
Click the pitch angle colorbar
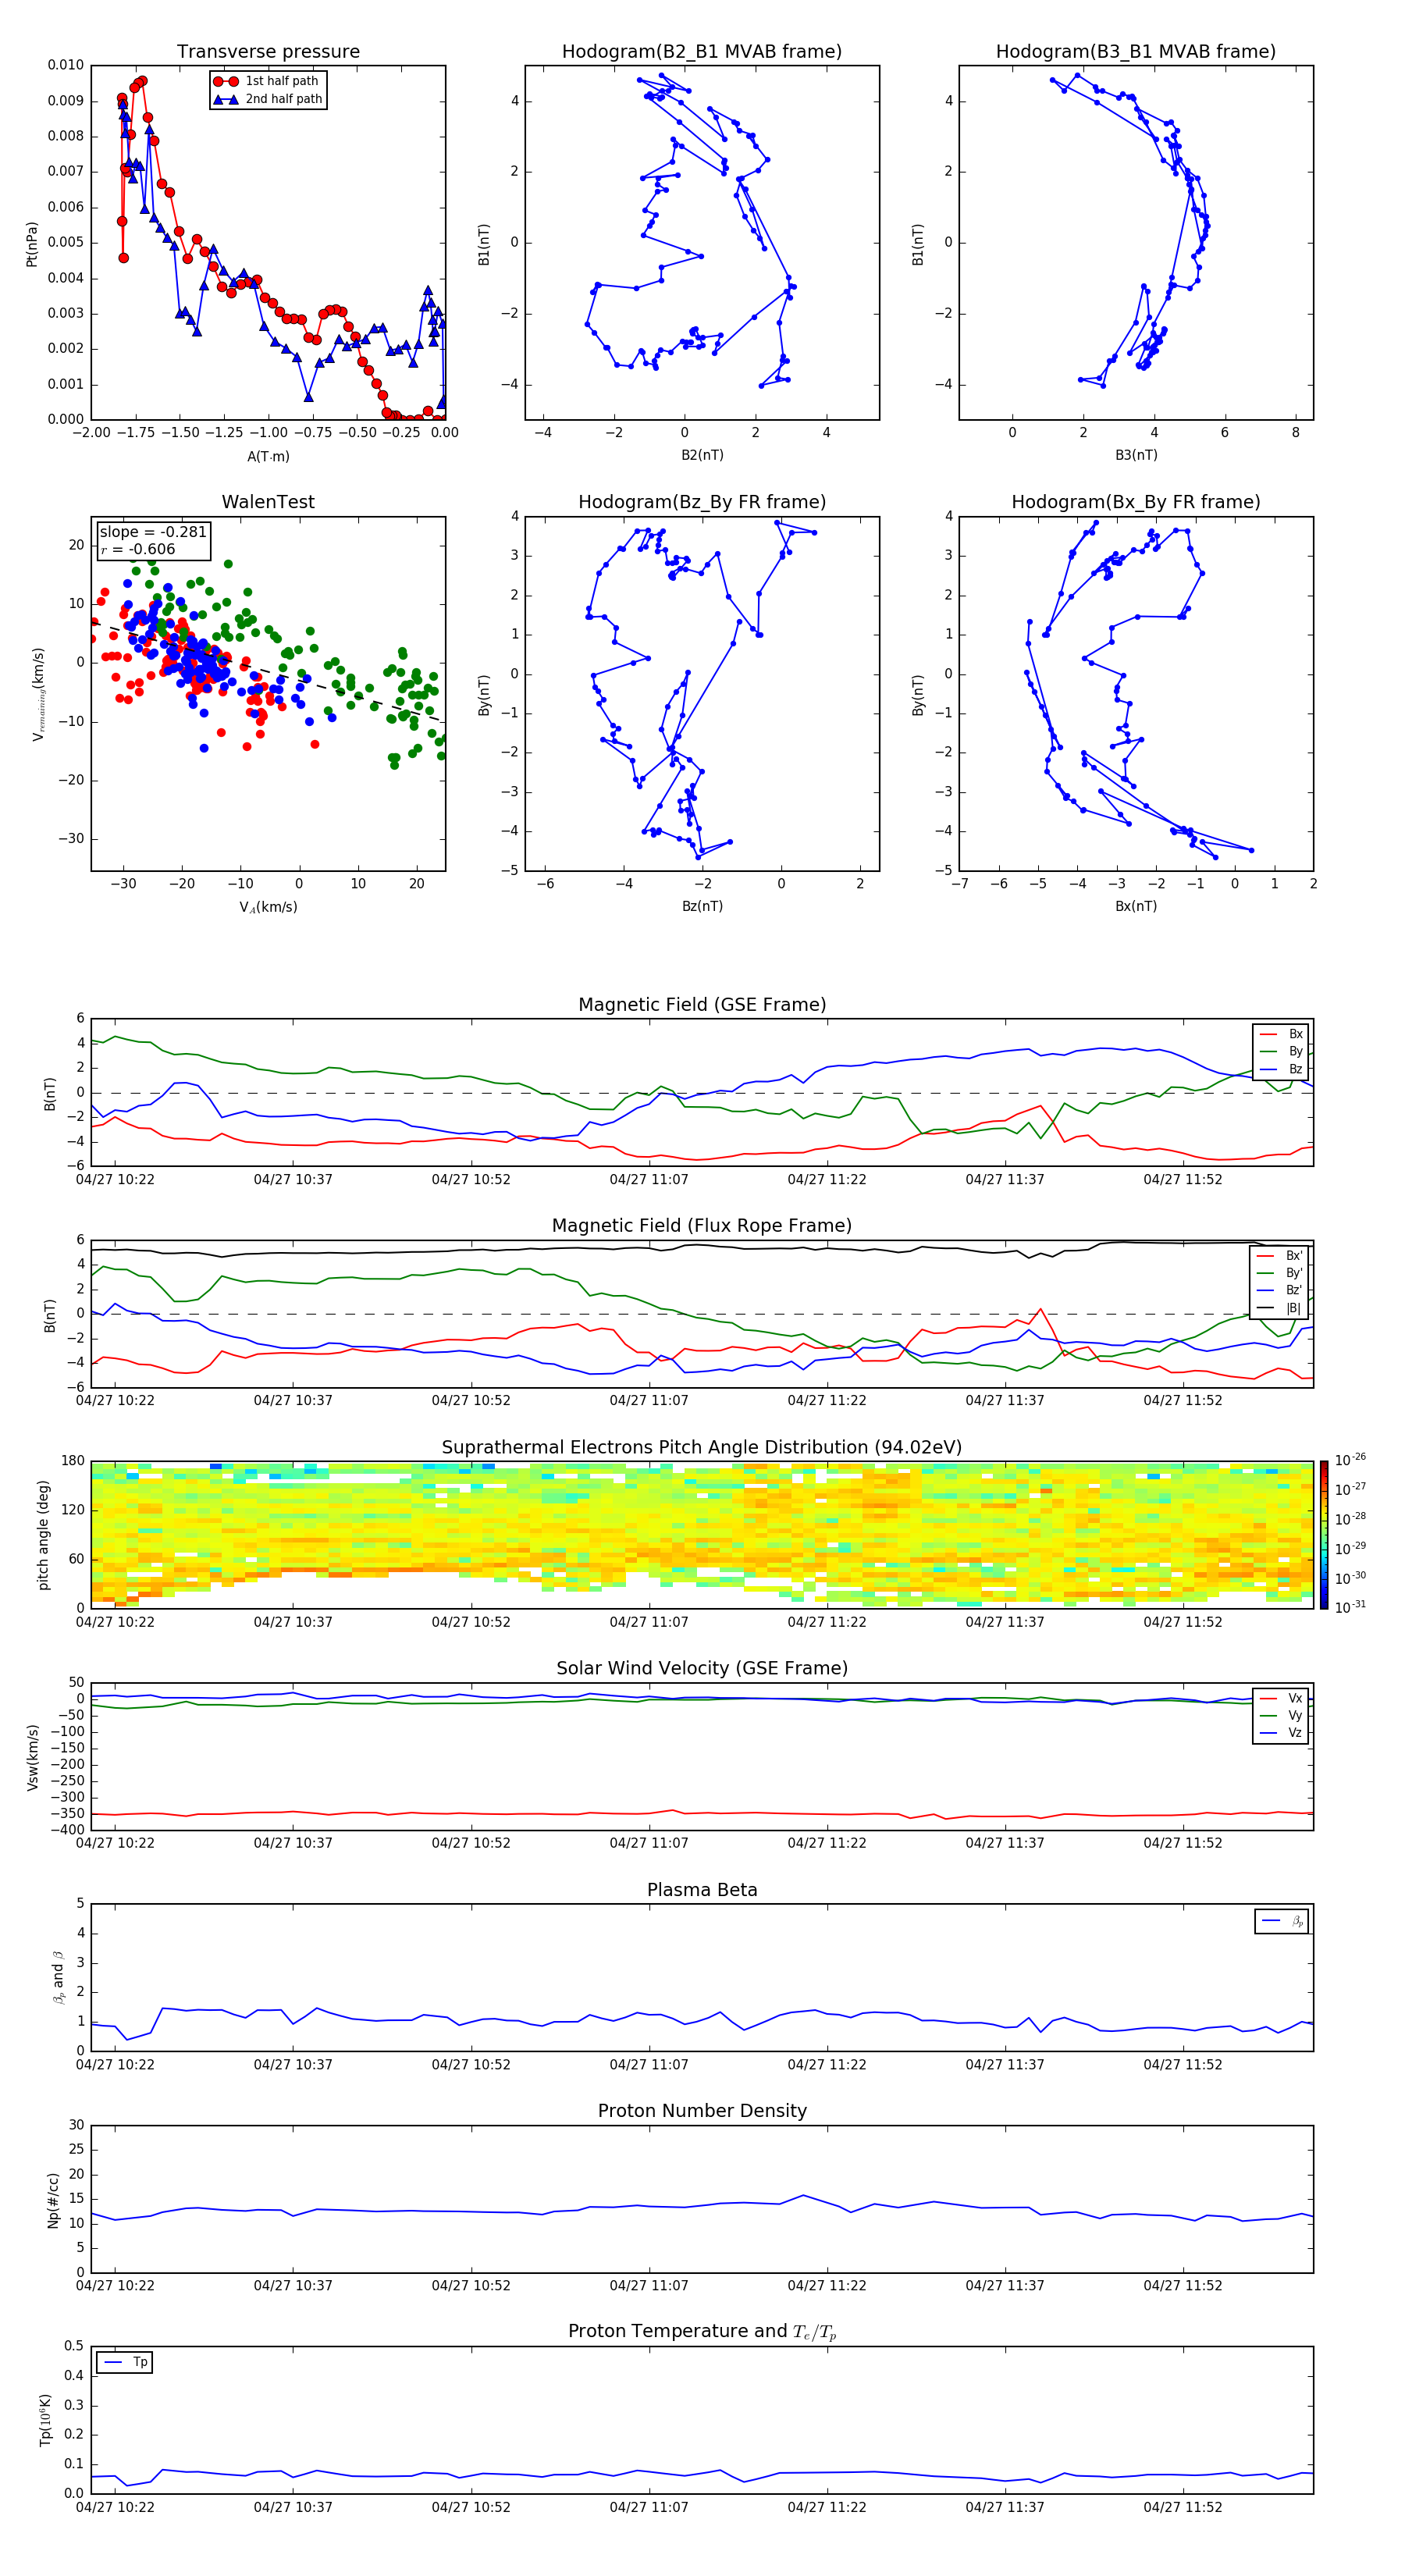[x=1323, y=1534]
